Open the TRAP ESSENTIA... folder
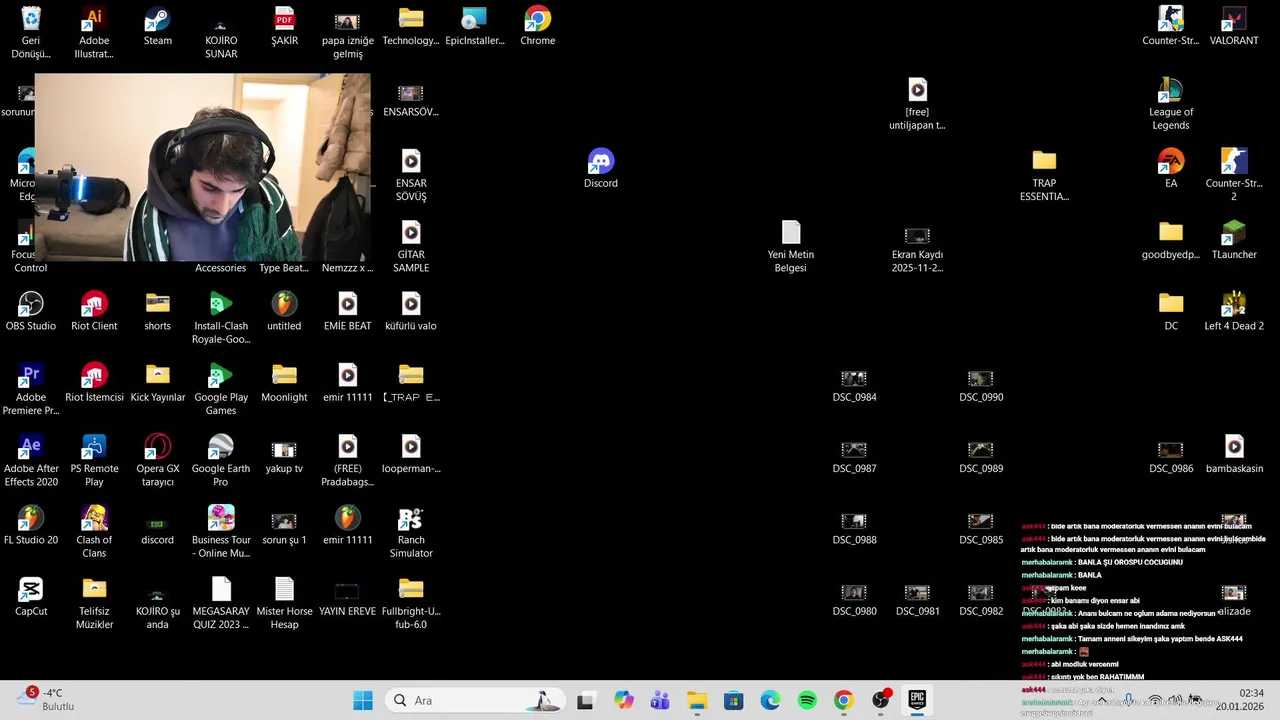The image size is (1280, 720). [x=1044, y=176]
